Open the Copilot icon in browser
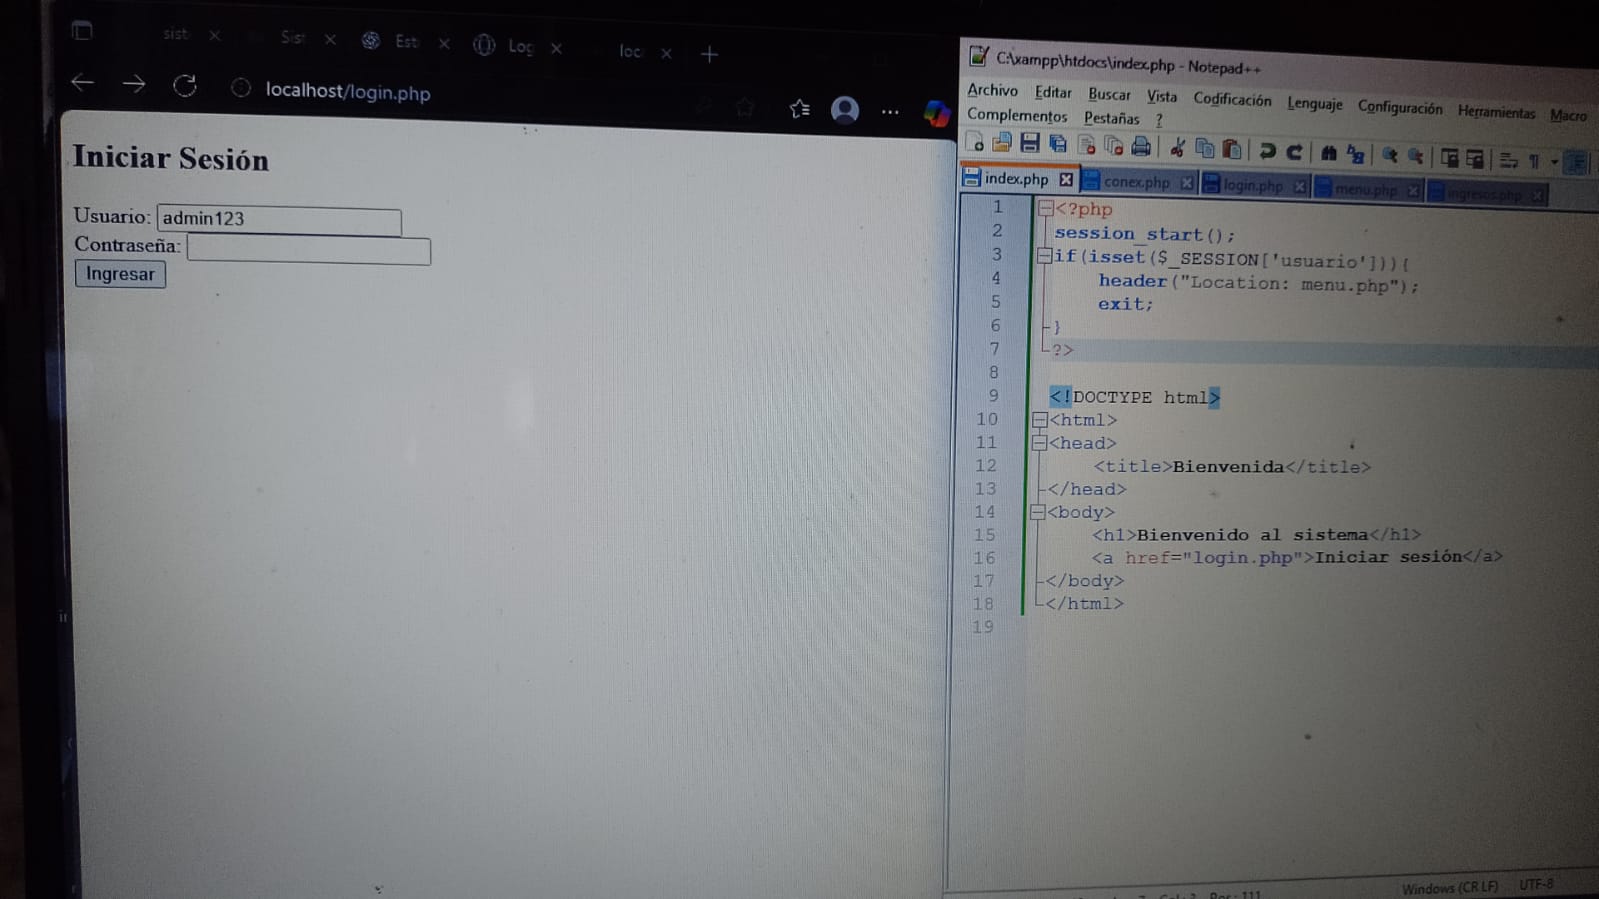This screenshot has width=1599, height=899. [936, 113]
